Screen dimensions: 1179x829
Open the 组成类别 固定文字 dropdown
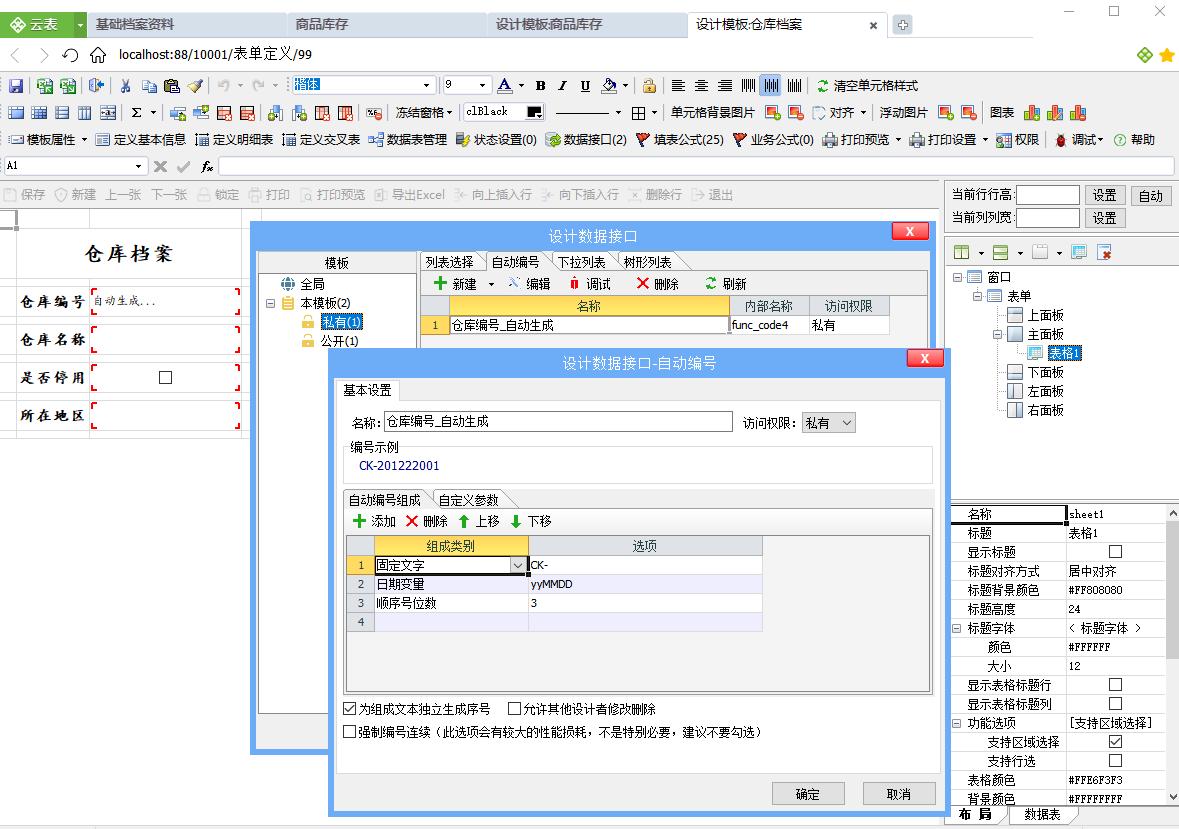[517, 564]
